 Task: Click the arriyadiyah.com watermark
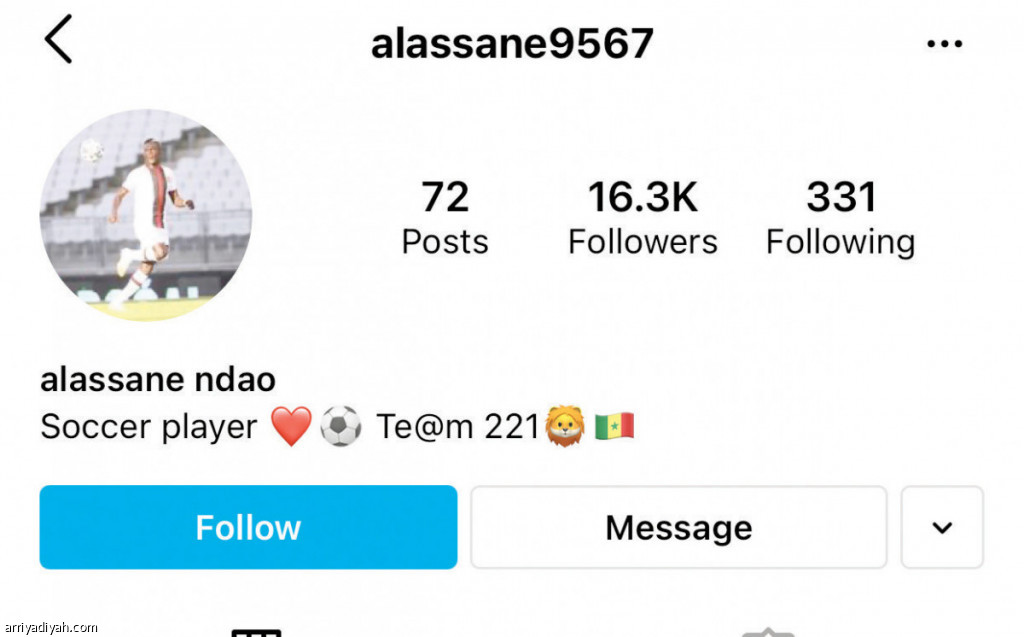tap(50, 628)
